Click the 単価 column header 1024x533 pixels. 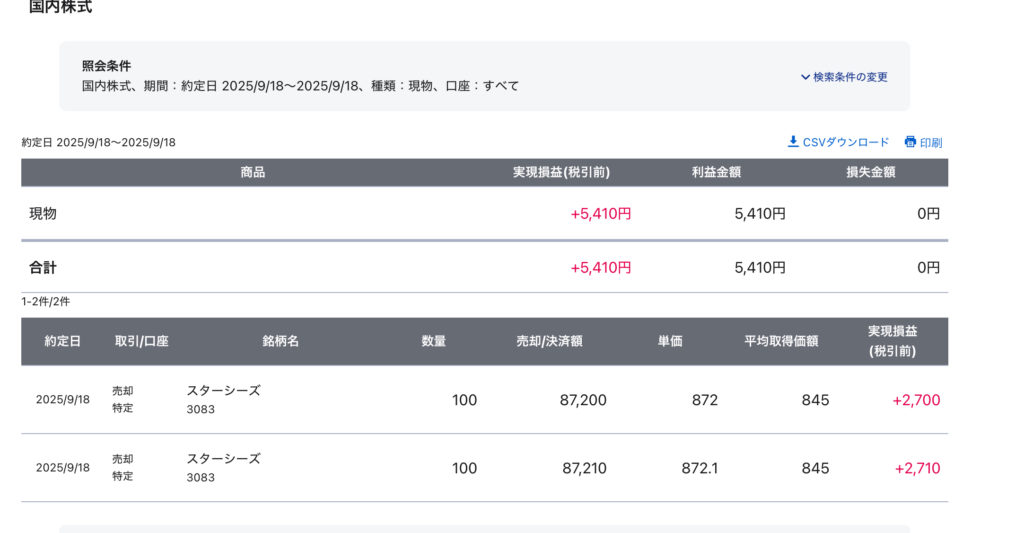[670, 341]
